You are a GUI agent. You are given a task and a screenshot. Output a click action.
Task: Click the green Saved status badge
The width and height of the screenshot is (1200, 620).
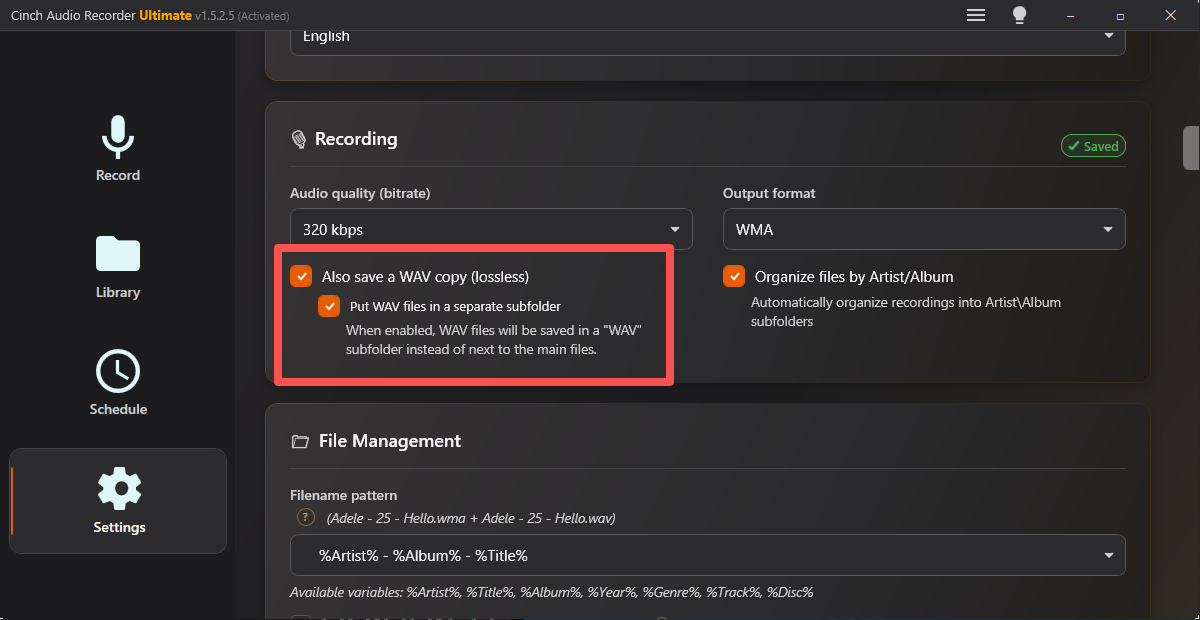1093,146
